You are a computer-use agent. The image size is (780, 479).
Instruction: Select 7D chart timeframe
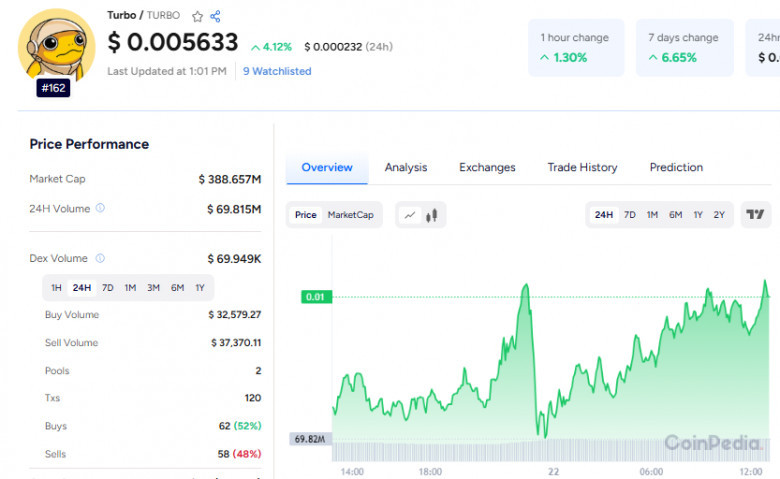pyautogui.click(x=630, y=215)
